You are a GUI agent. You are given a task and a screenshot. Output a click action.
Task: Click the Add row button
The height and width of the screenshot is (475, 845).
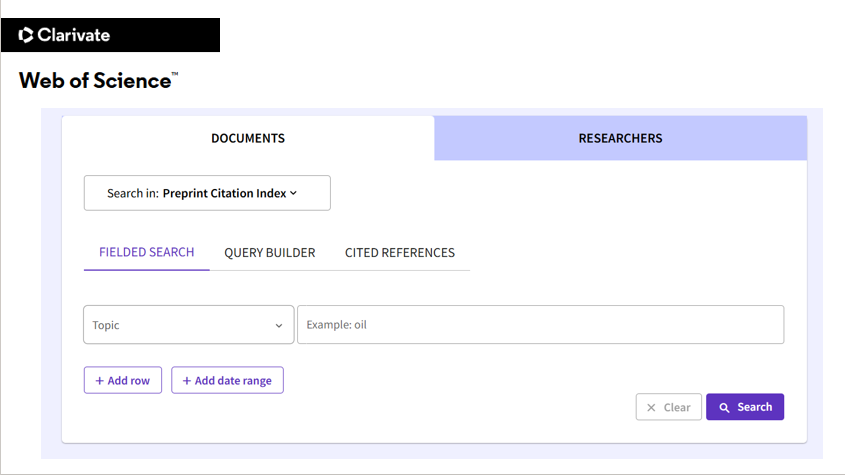coord(123,380)
